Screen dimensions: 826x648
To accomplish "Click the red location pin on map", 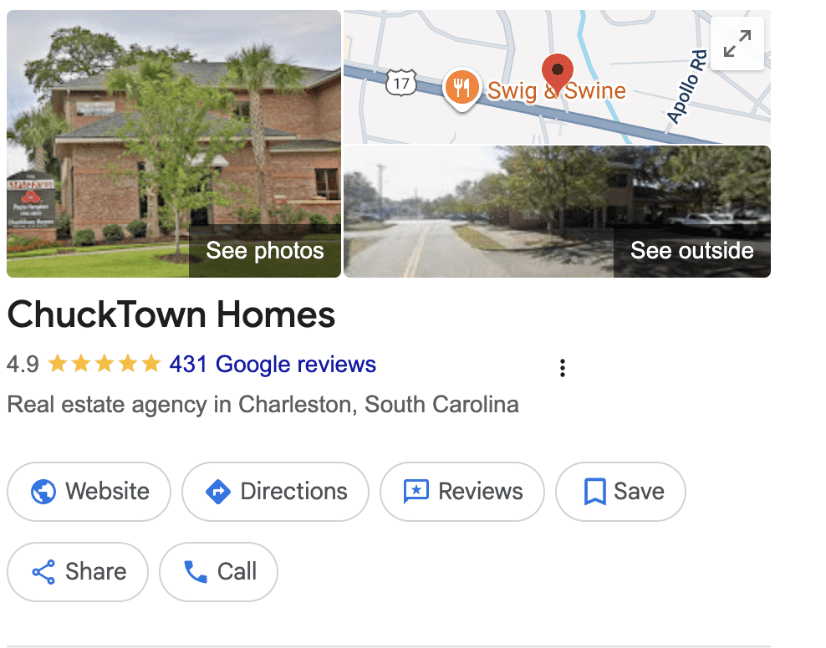I will (x=557, y=74).
